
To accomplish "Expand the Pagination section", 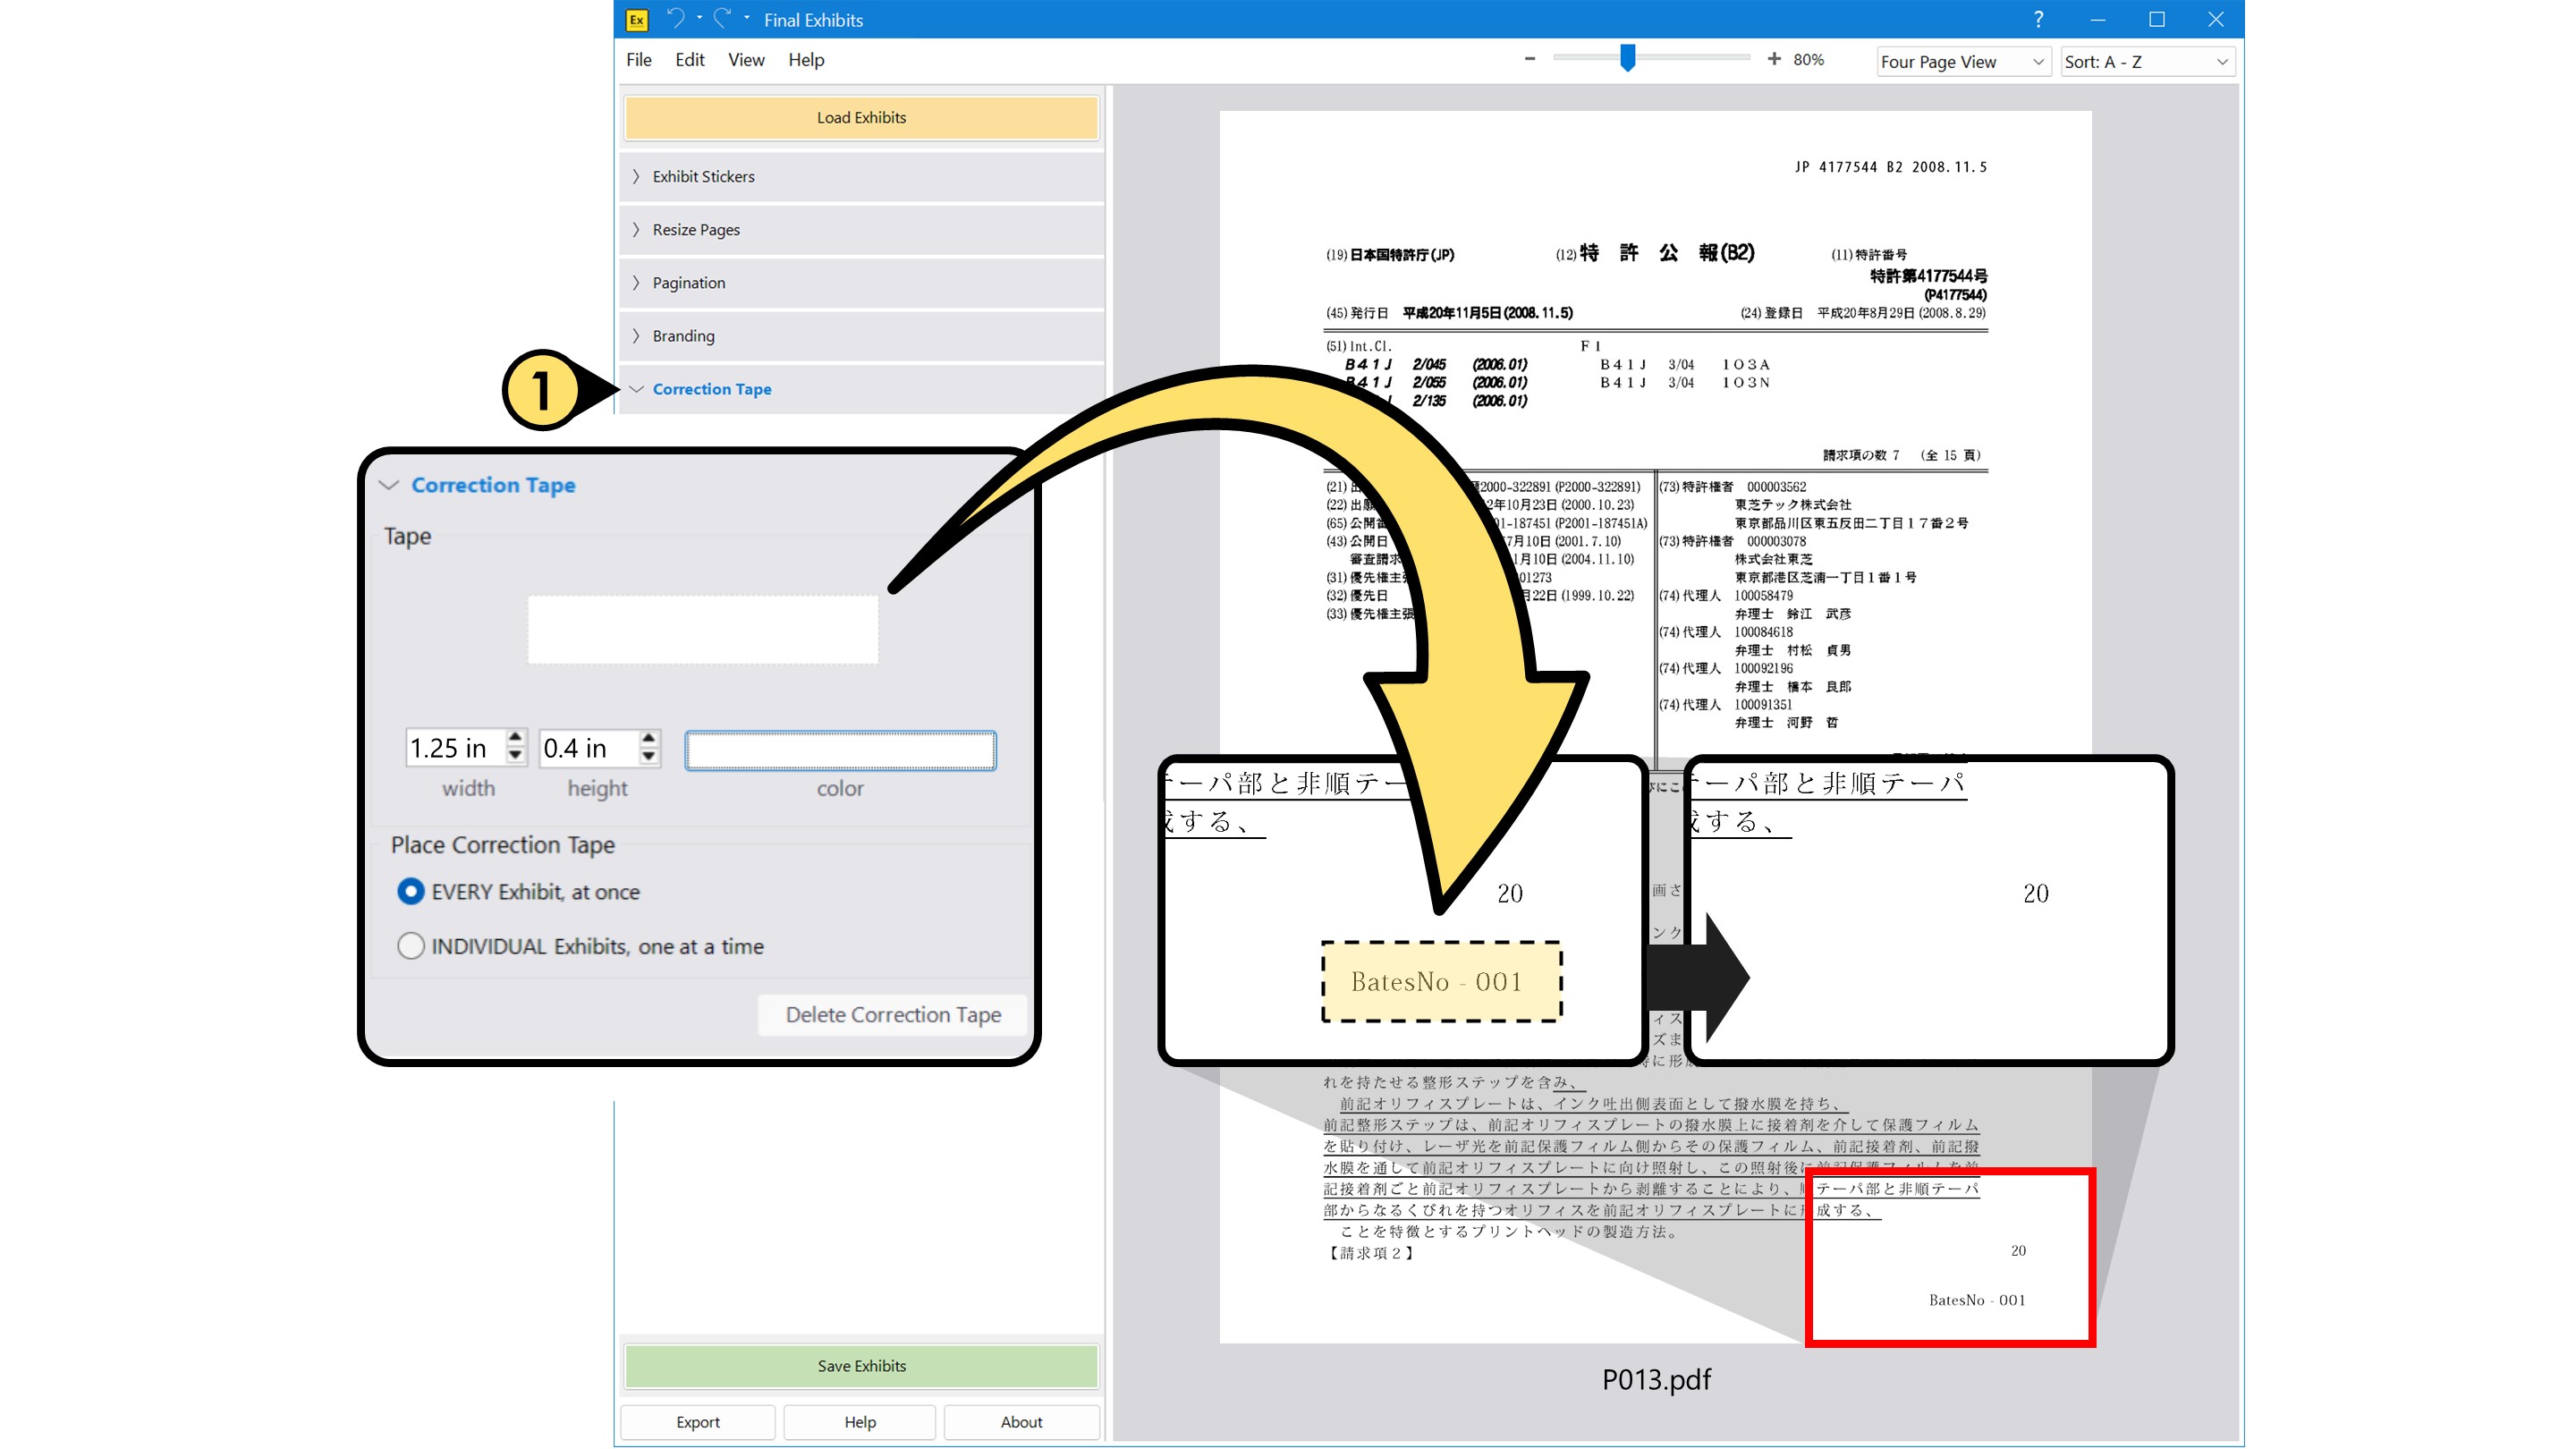I will point(688,283).
